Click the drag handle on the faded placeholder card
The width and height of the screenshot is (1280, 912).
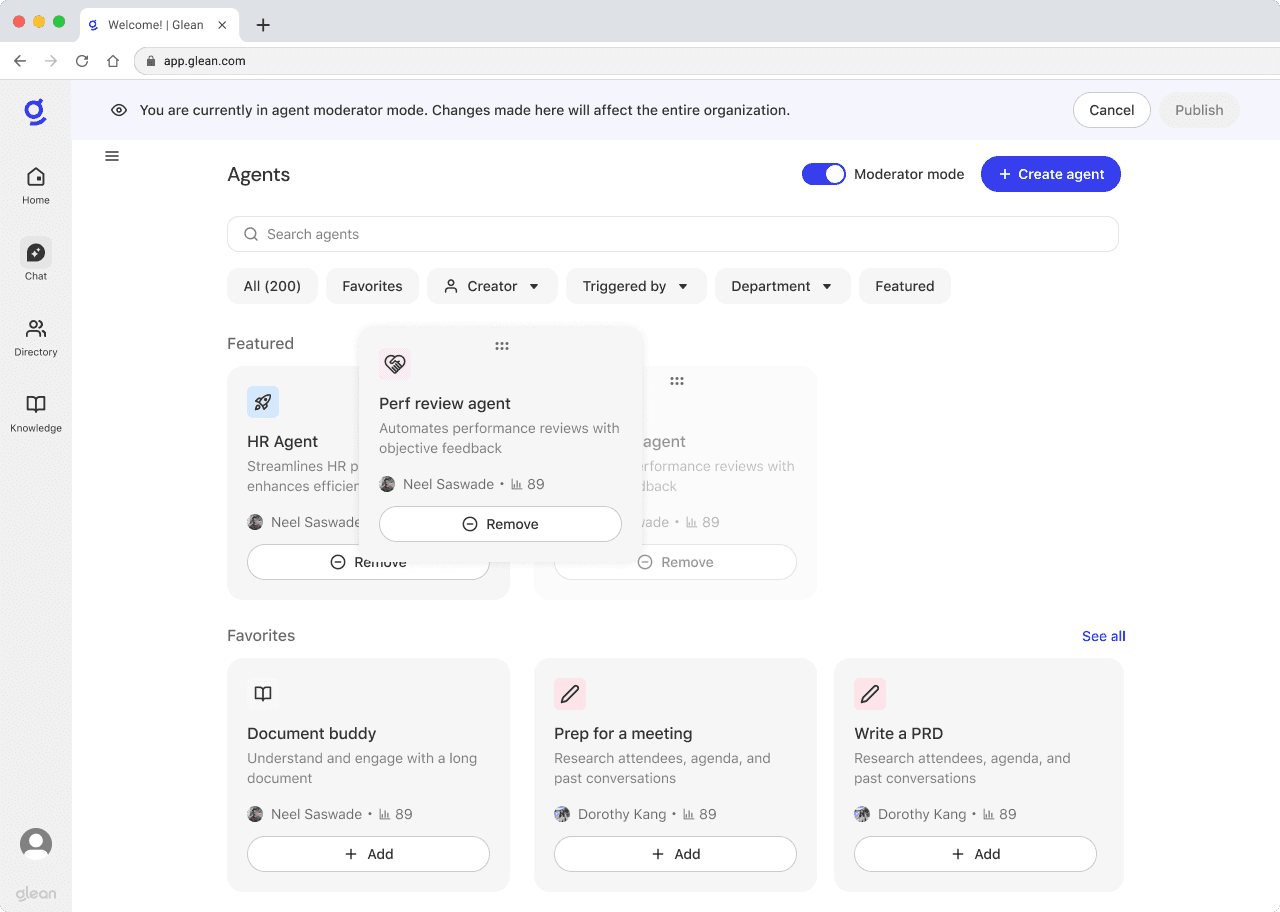point(677,381)
